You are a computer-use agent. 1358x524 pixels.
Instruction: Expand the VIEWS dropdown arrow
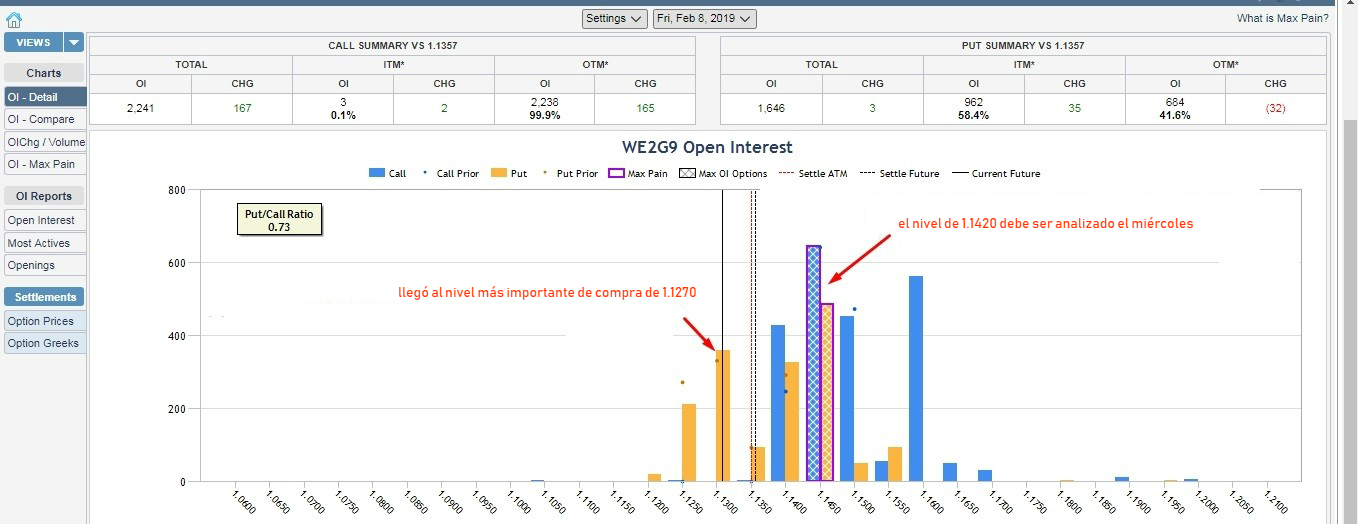tap(75, 42)
